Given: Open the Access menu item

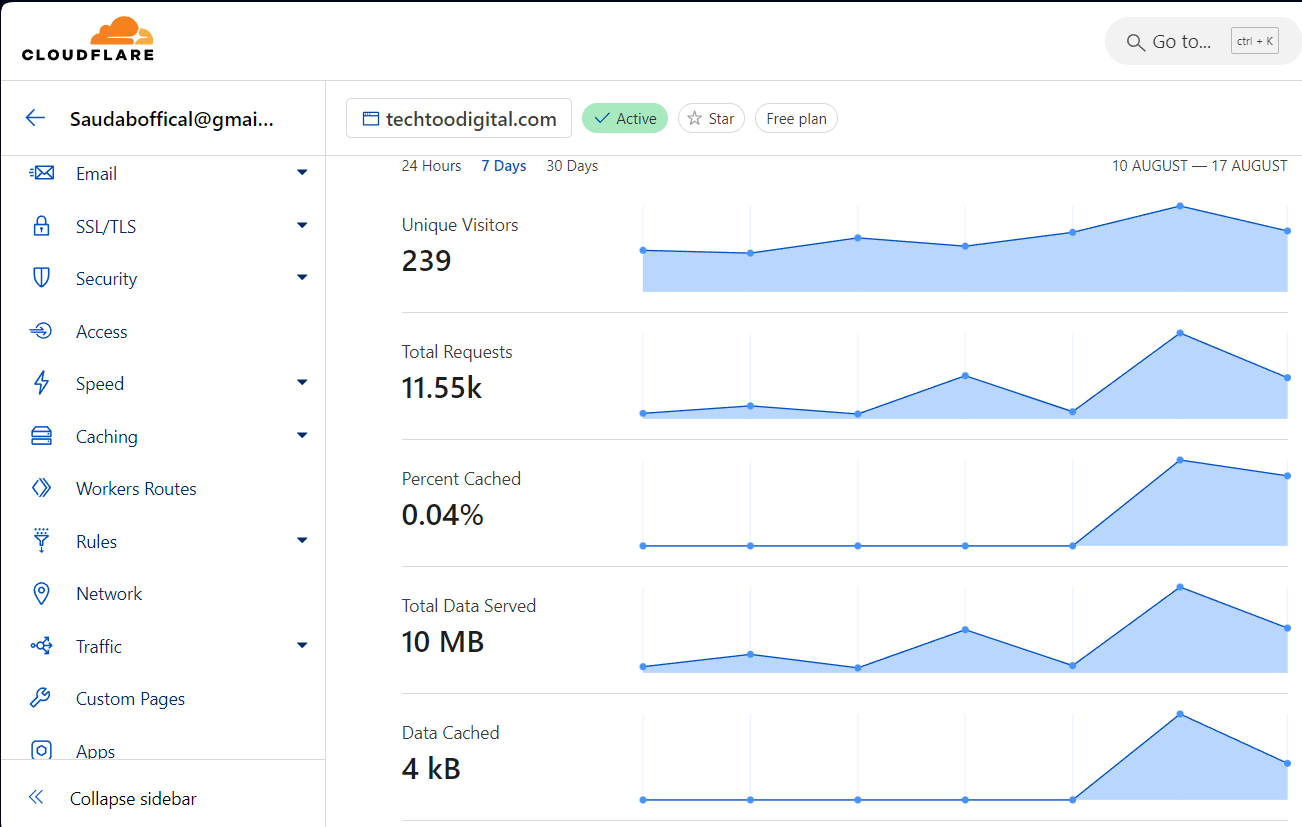Looking at the screenshot, I should pyautogui.click(x=102, y=332).
